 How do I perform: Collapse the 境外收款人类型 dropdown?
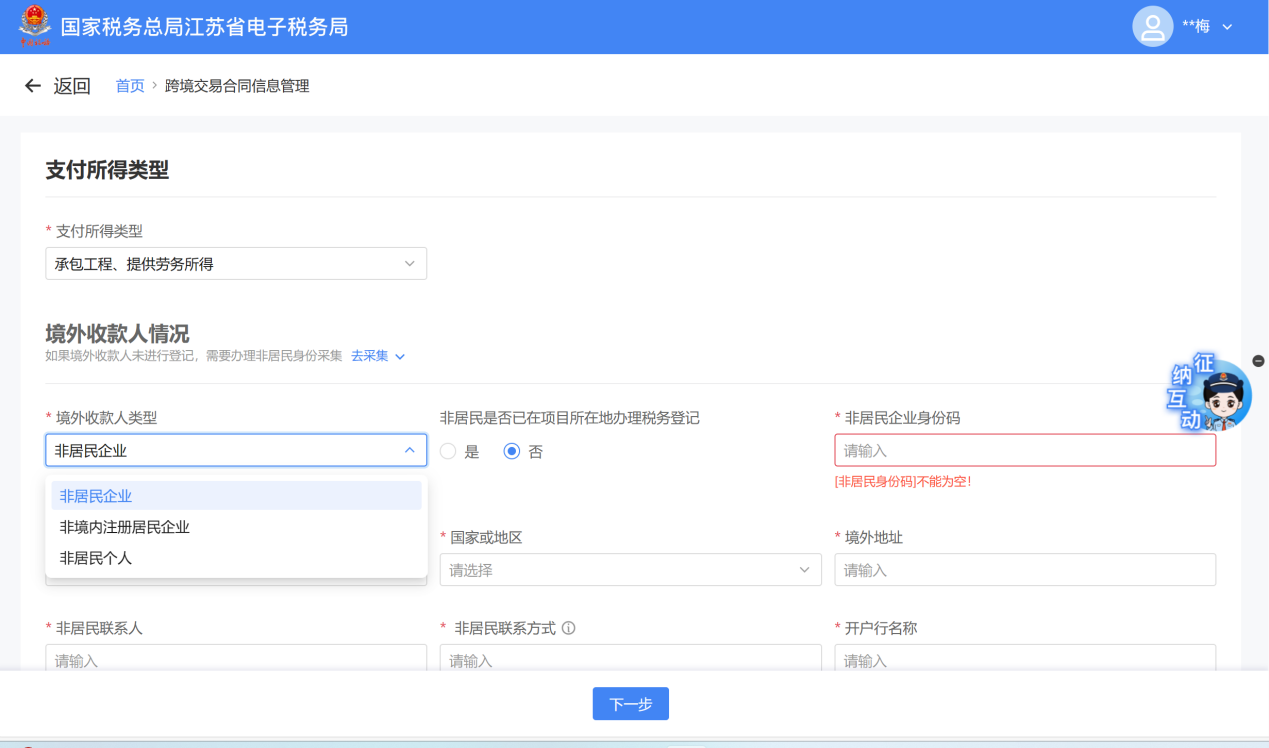point(409,450)
